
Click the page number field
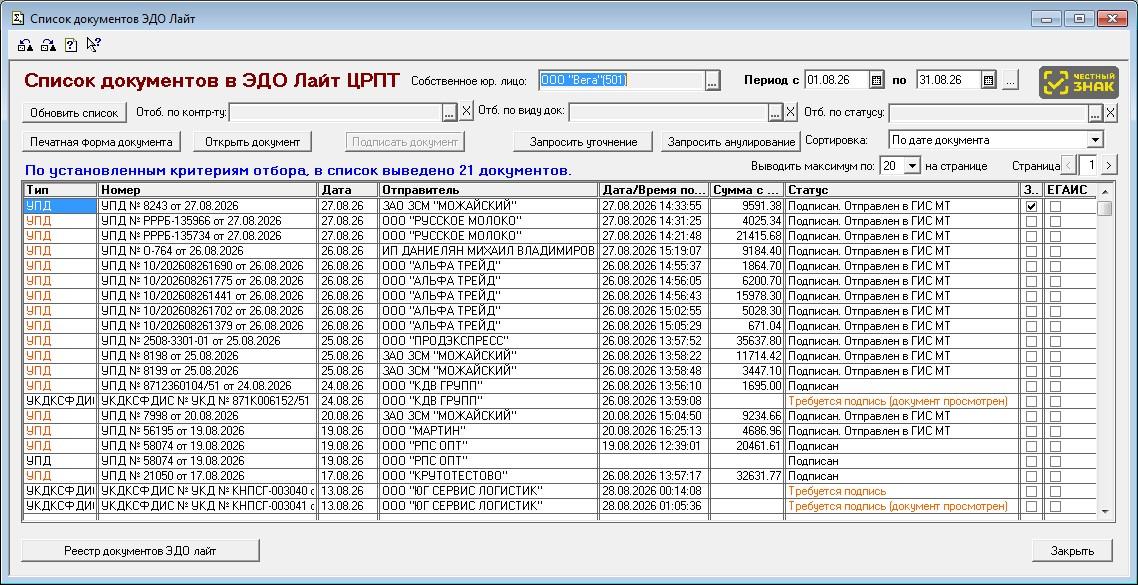1089,165
